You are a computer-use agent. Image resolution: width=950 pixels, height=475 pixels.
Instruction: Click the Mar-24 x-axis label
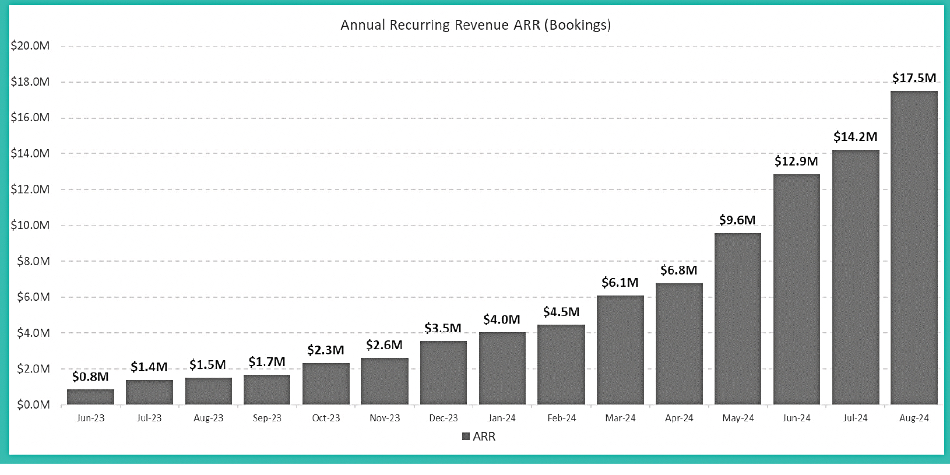coord(620,417)
